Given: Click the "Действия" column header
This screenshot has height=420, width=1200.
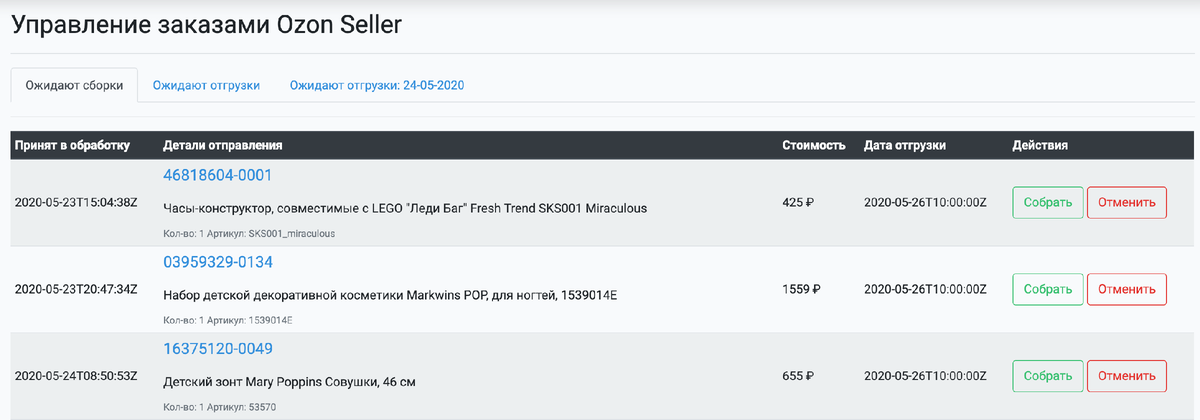Looking at the screenshot, I should pyautogui.click(x=1040, y=146).
